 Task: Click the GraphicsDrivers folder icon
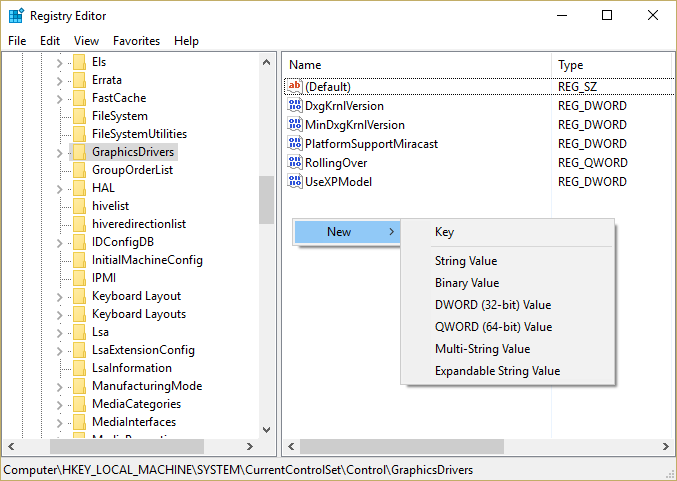click(x=79, y=152)
